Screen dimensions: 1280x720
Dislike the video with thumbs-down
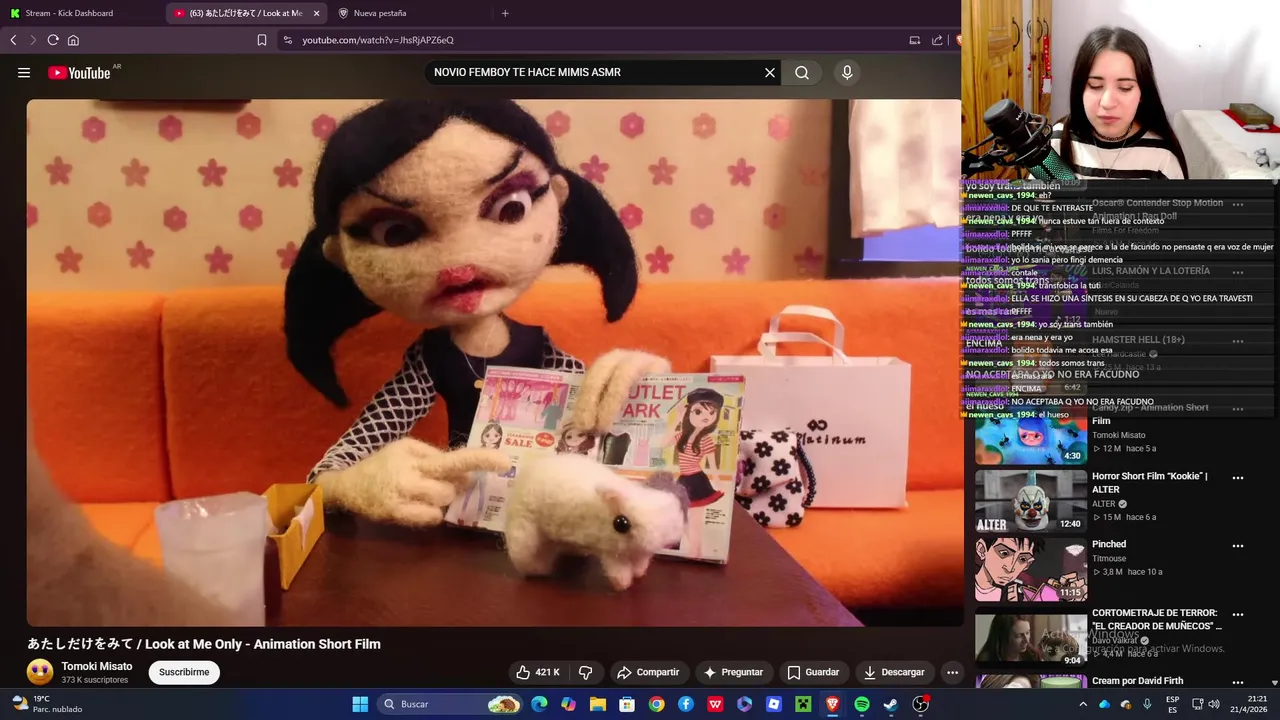coord(586,672)
